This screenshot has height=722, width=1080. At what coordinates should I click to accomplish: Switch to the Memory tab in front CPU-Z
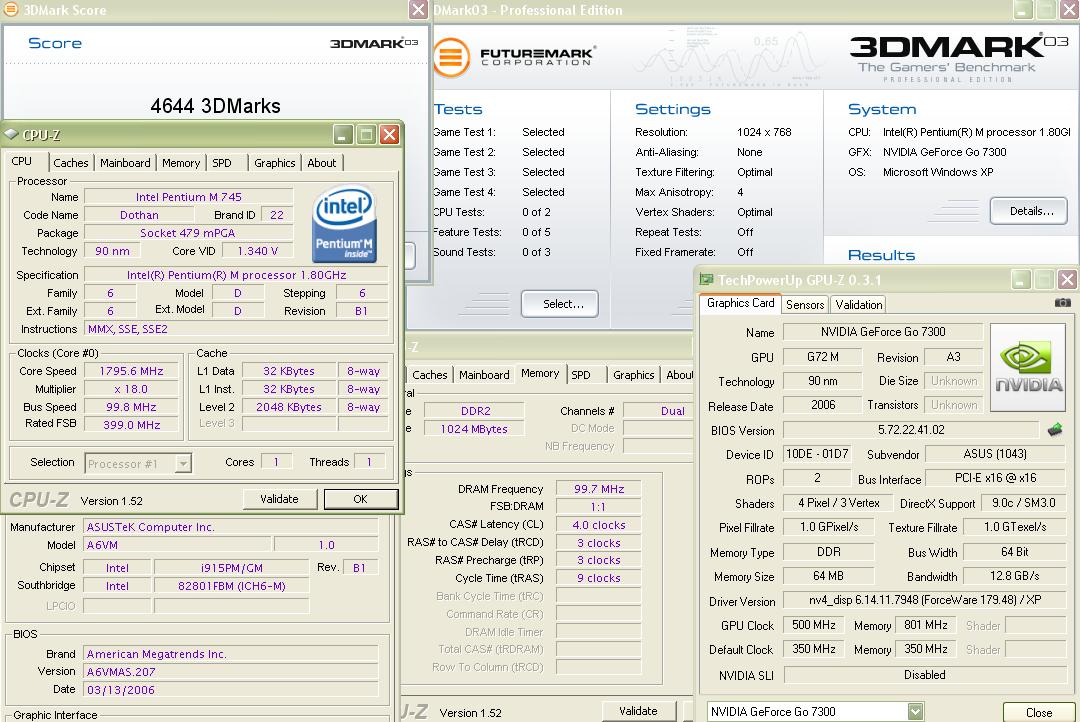pos(181,163)
